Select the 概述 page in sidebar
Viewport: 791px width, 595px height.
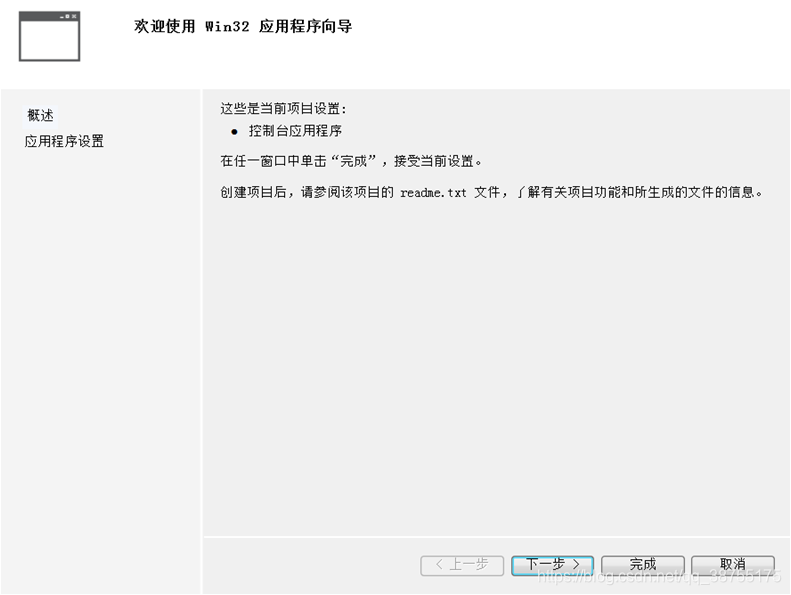(x=40, y=116)
